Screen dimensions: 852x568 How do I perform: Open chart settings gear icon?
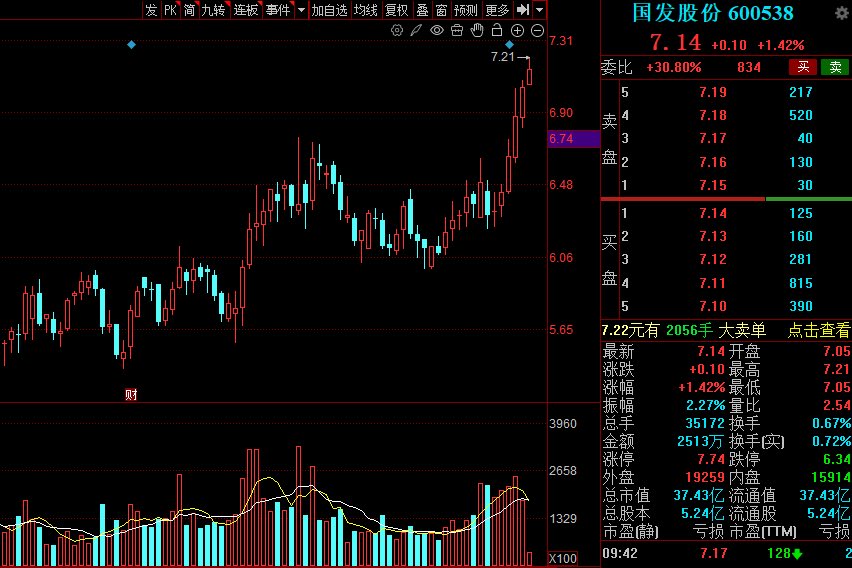pos(397,30)
